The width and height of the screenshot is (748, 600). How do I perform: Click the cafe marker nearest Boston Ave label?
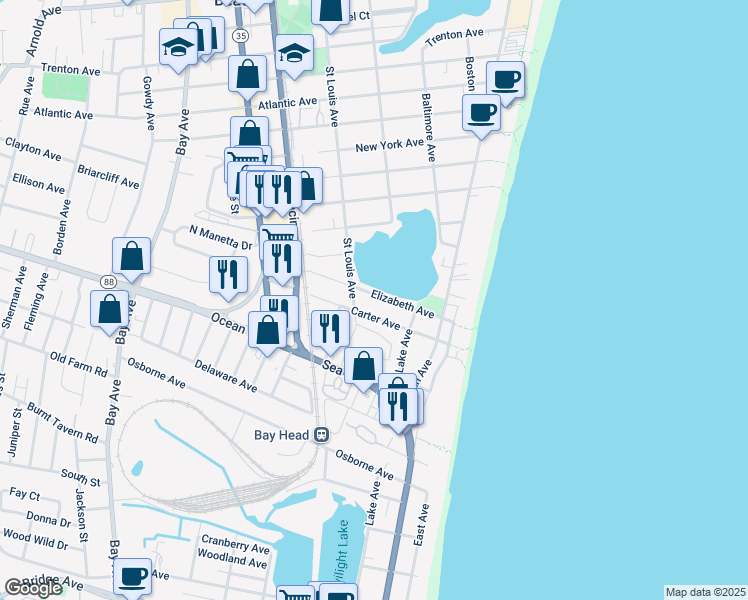[x=505, y=81]
